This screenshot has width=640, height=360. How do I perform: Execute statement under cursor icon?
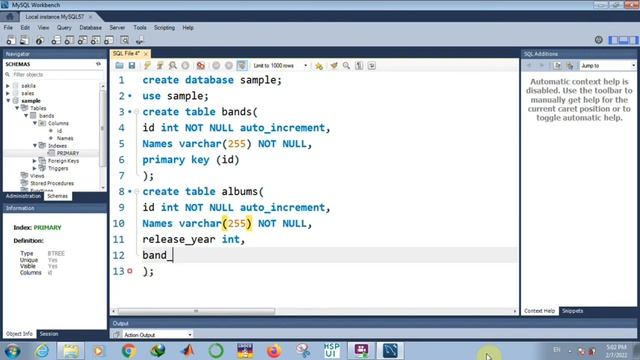160,66
